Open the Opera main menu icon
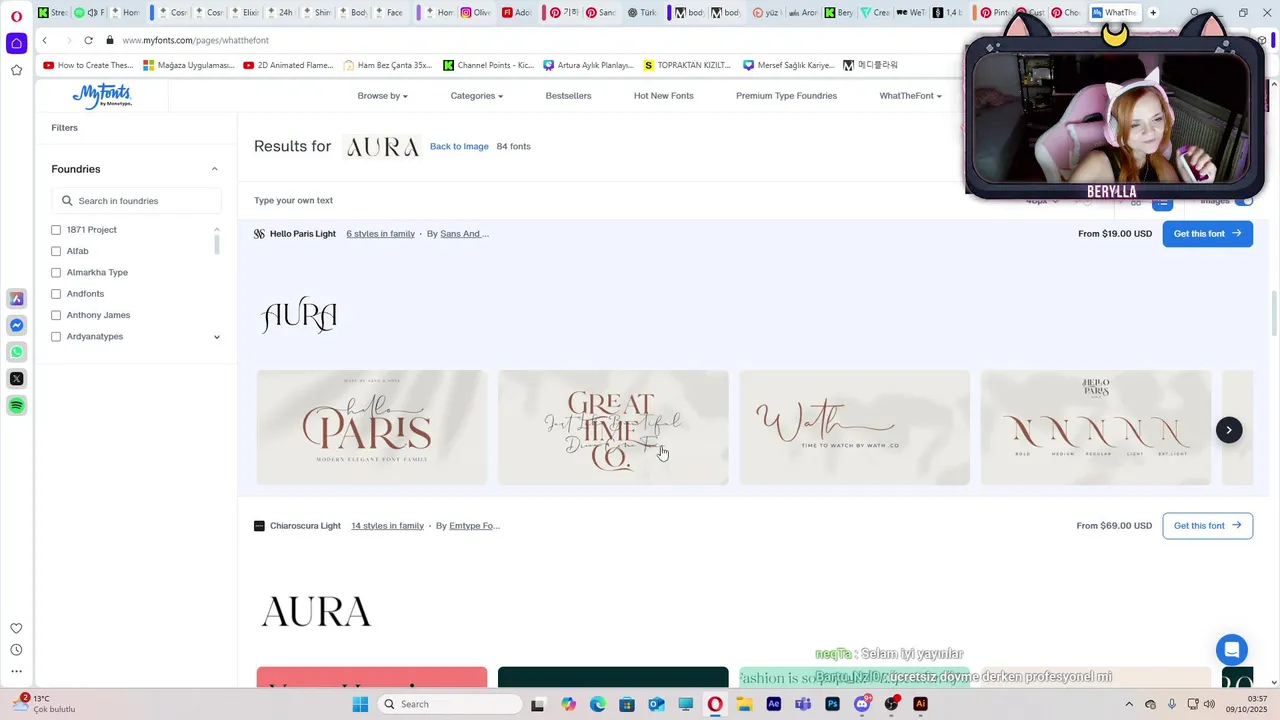This screenshot has width=1280, height=720. coord(16,16)
